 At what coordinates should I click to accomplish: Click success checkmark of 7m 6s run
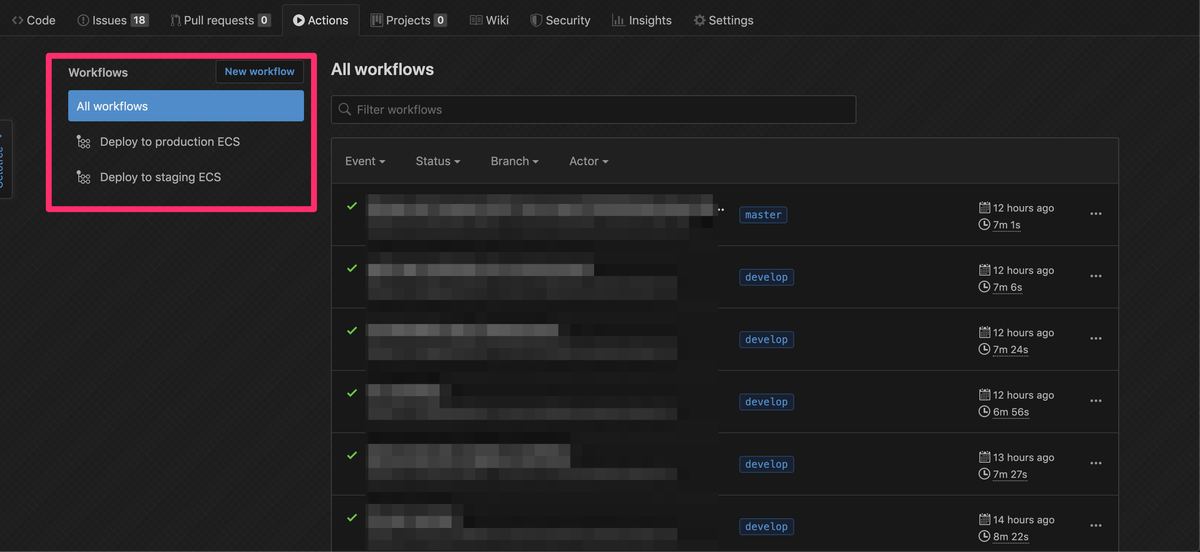tap(352, 268)
